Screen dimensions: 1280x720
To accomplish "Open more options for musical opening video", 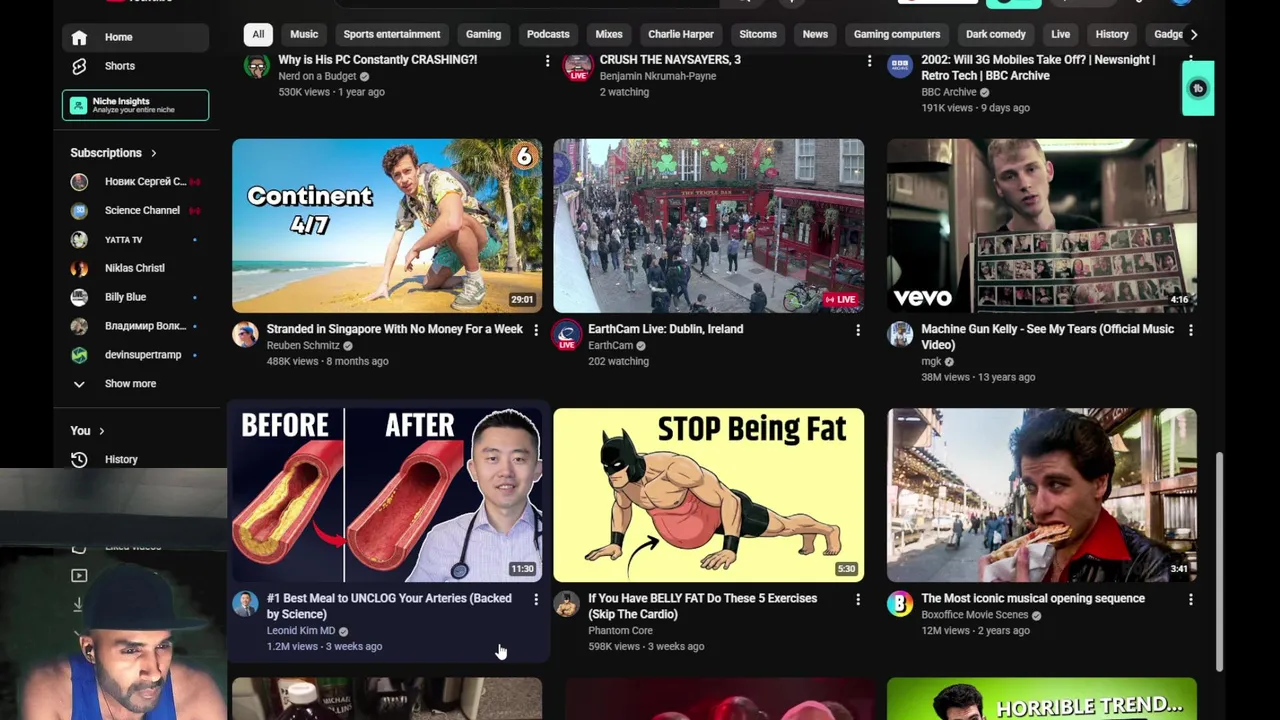I will pyautogui.click(x=1190, y=599).
